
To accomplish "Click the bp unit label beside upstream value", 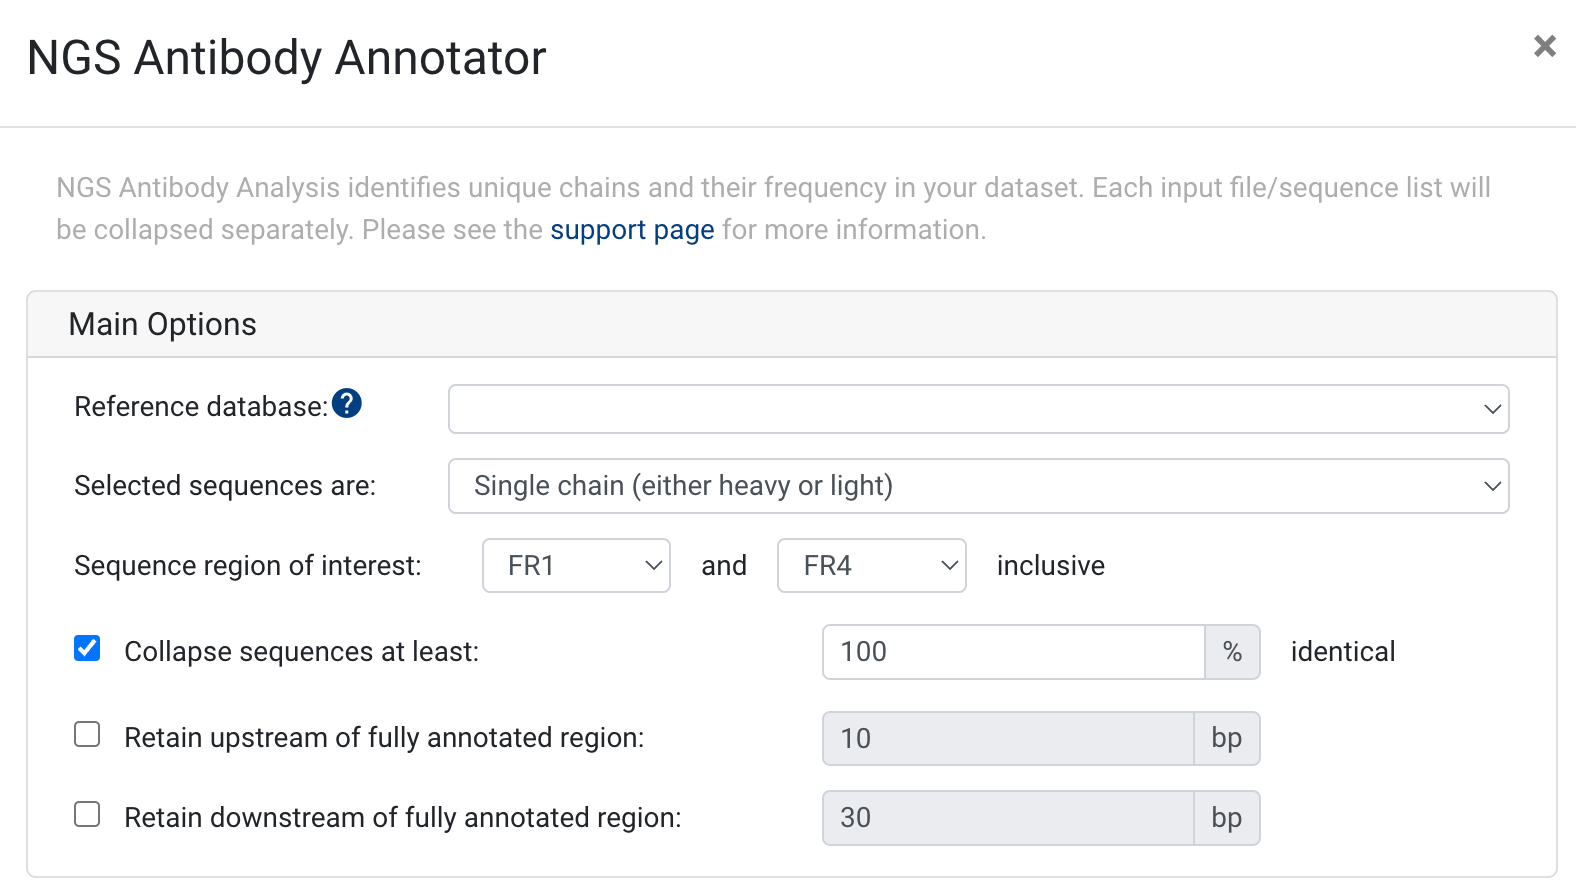I will tap(1227, 738).
